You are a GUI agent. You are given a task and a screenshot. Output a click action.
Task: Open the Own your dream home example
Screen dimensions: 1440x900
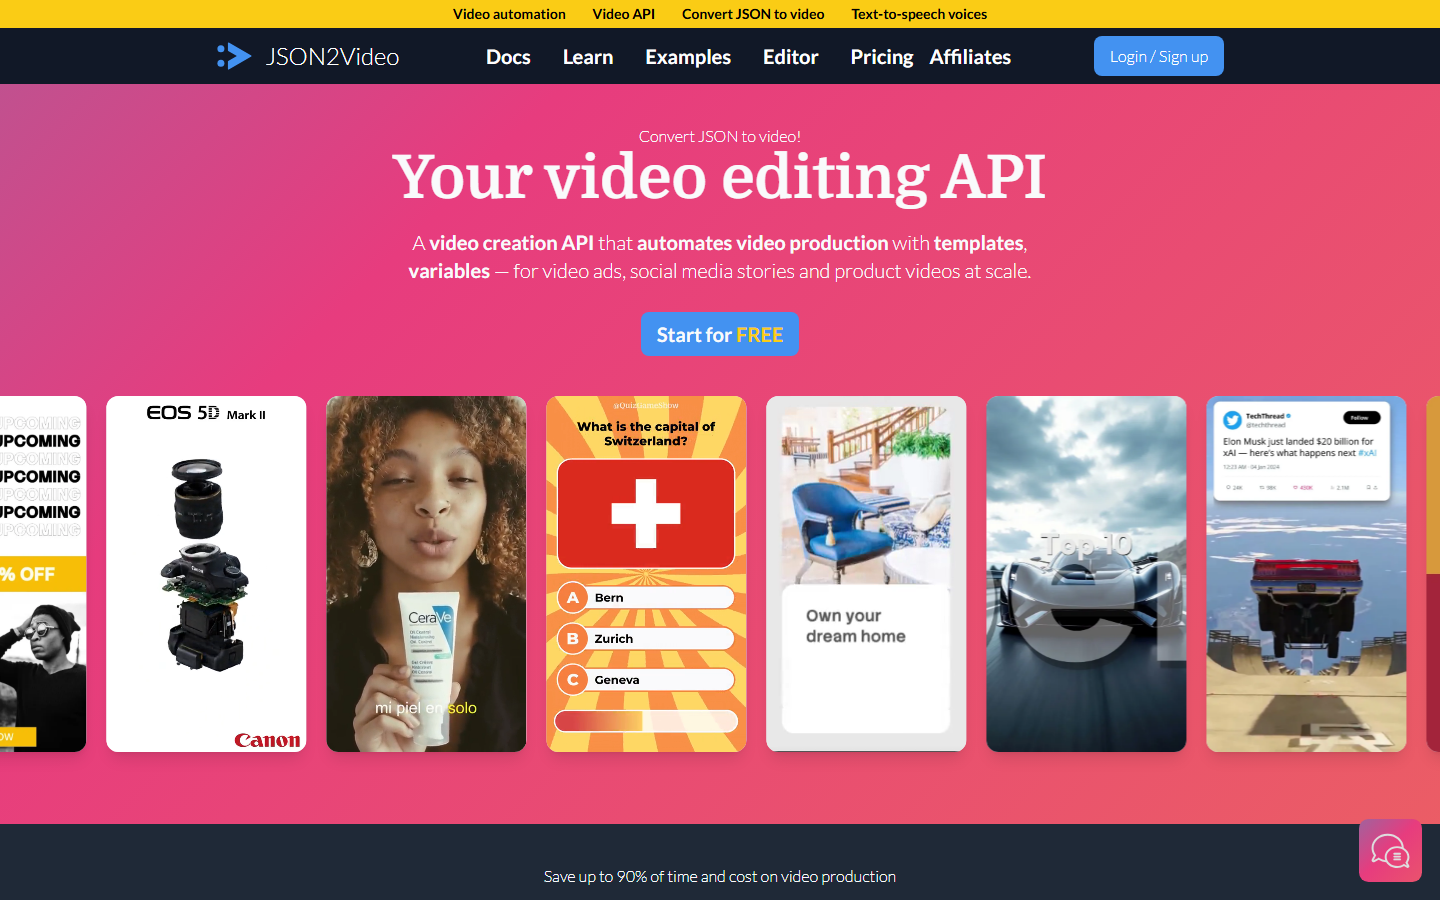pyautogui.click(x=866, y=574)
